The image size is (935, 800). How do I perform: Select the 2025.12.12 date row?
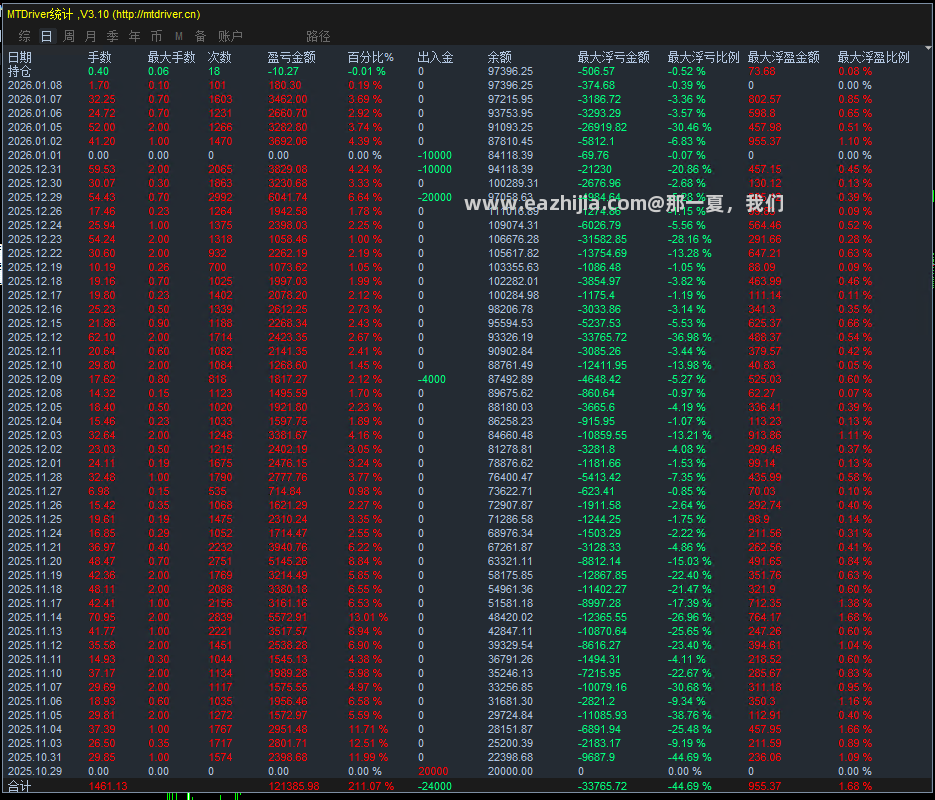pyautogui.click(x=35, y=337)
